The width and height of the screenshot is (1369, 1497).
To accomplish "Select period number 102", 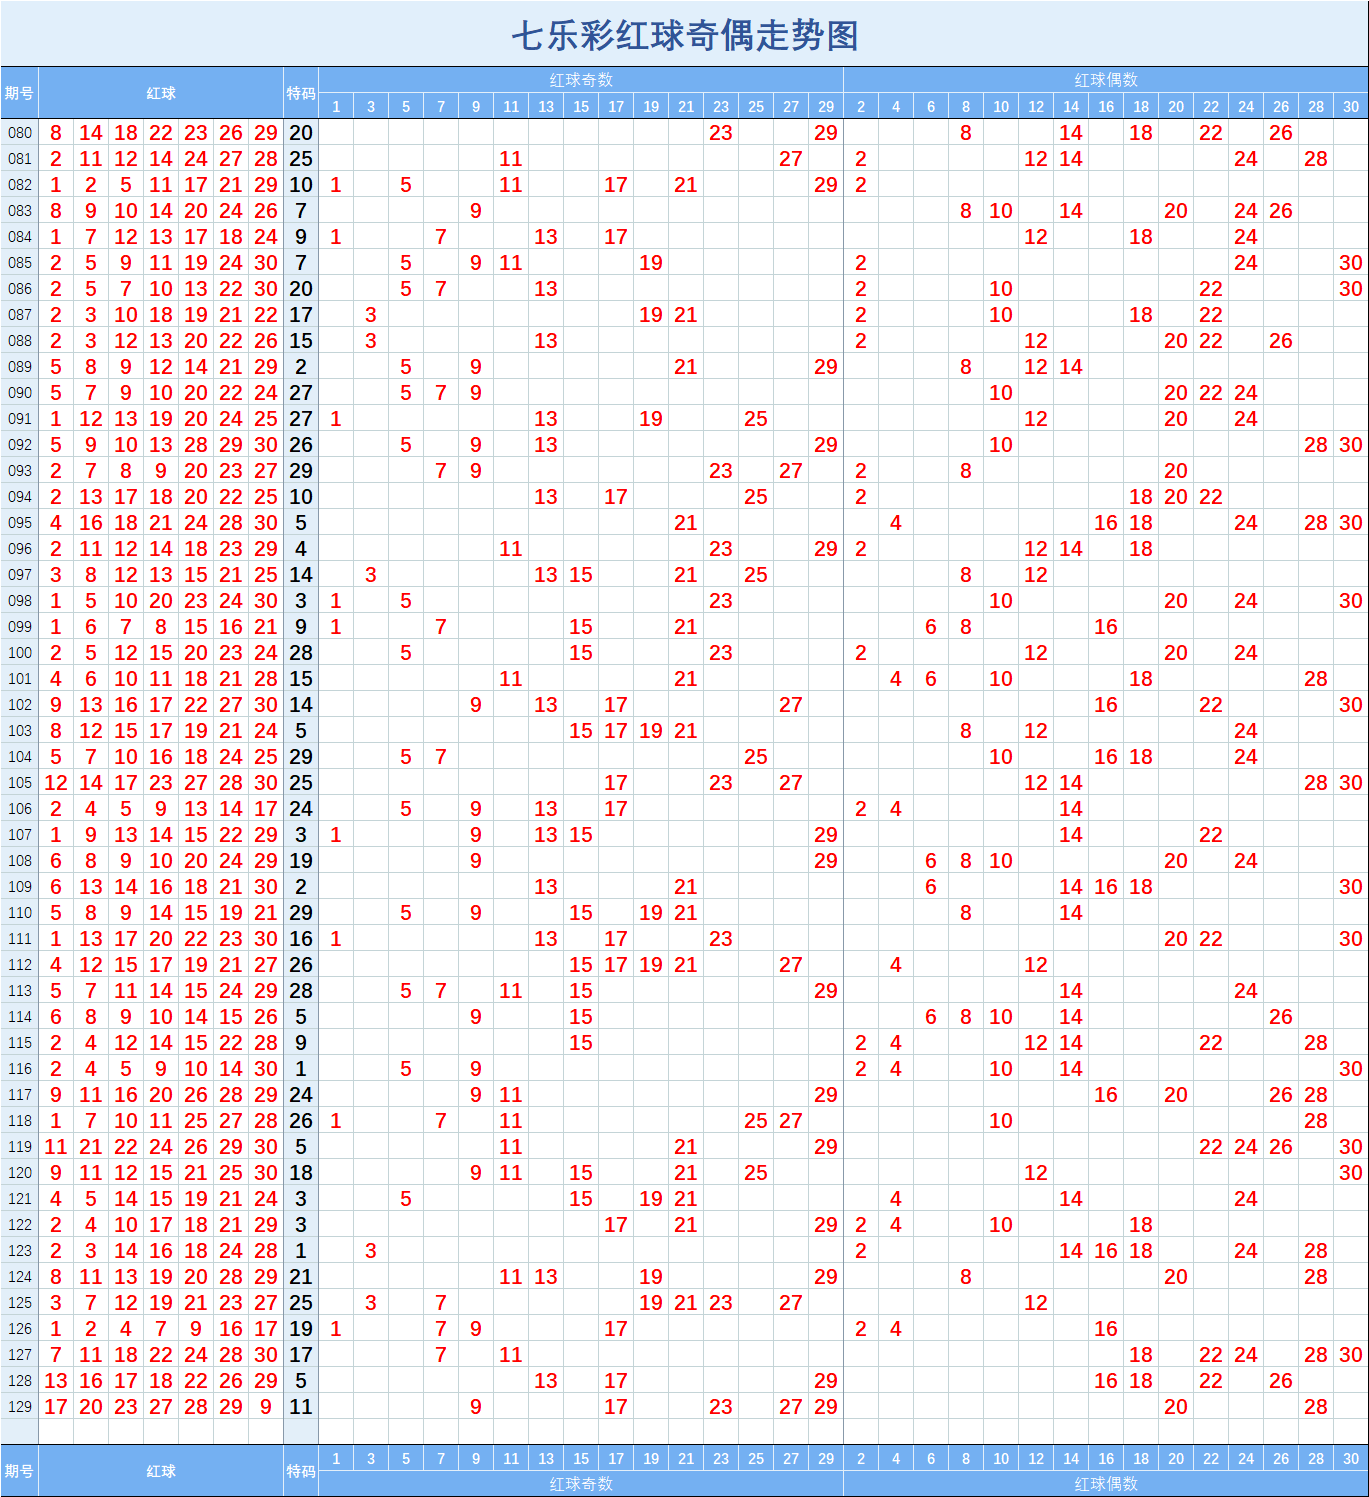I will (20, 705).
